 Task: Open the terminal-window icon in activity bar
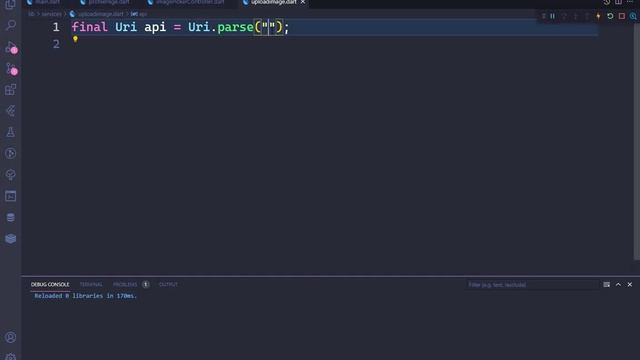11,196
